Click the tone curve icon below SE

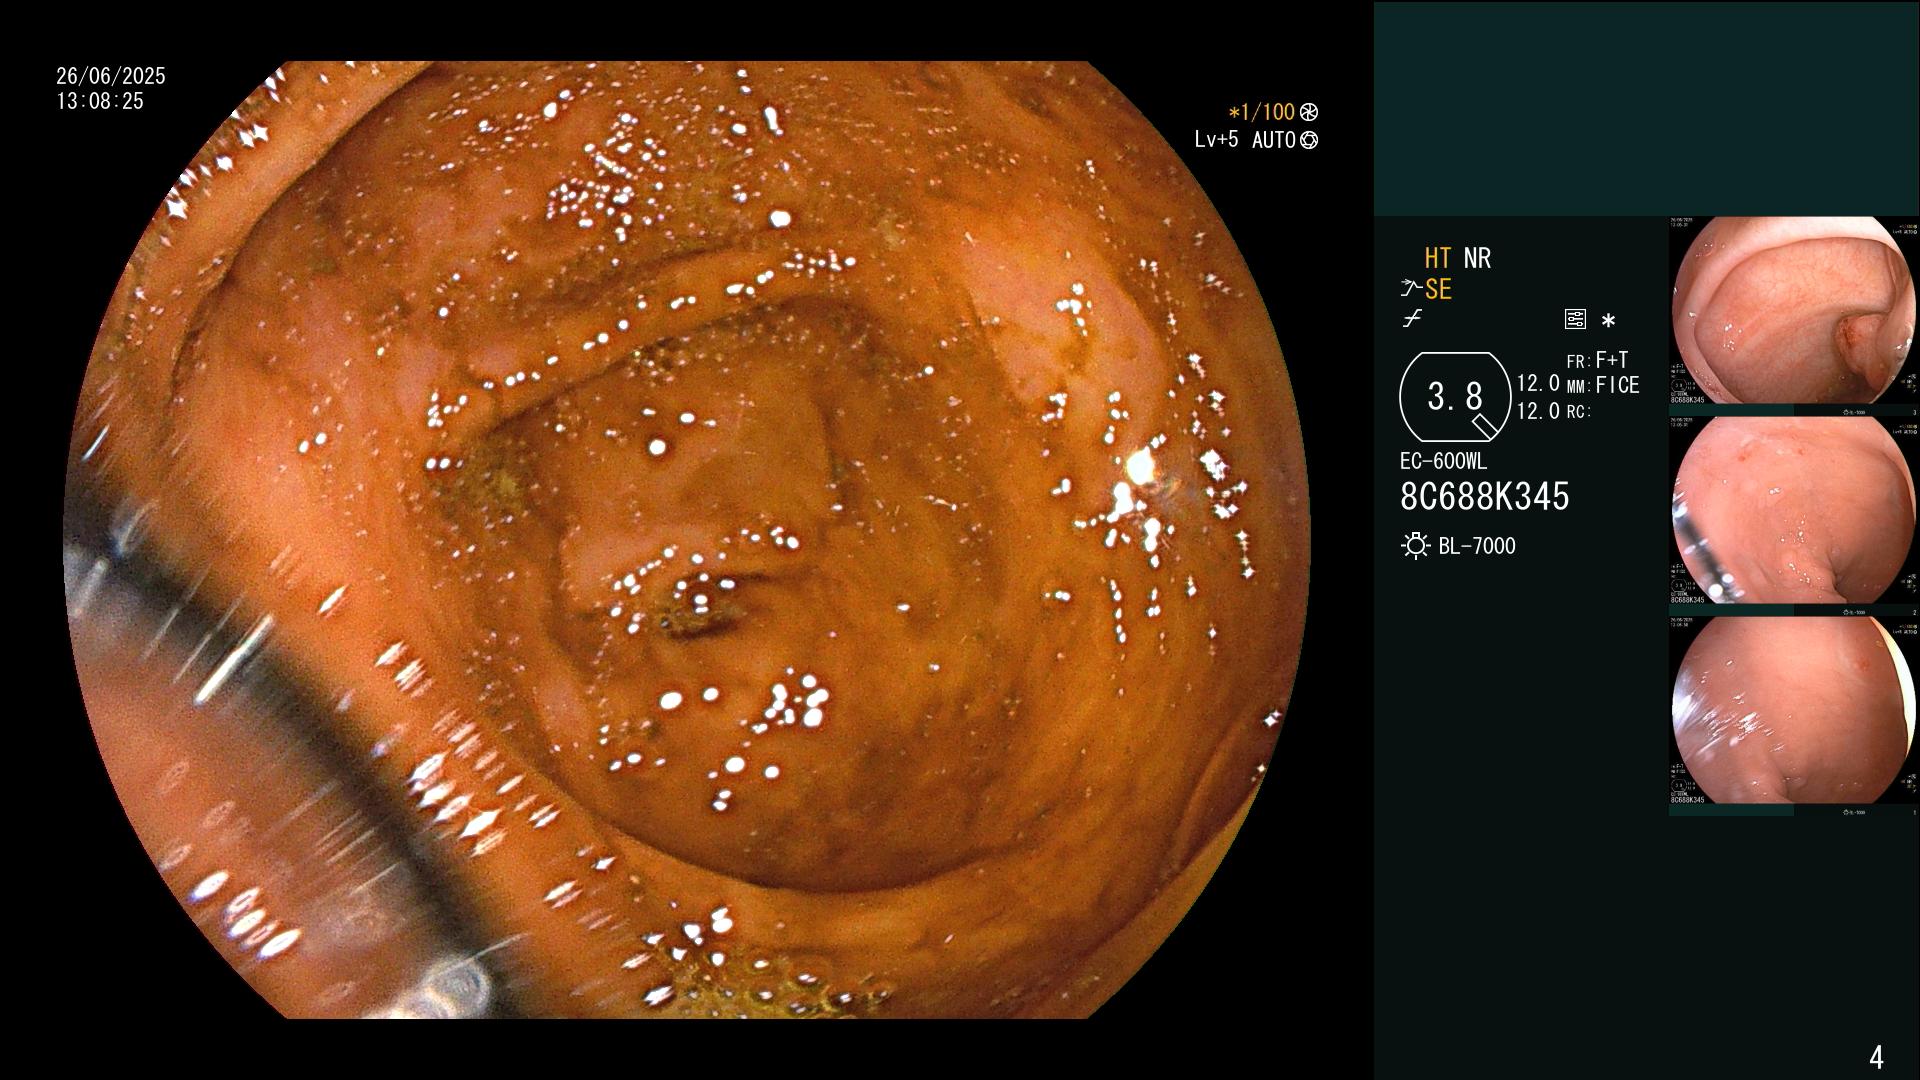(x=1412, y=319)
